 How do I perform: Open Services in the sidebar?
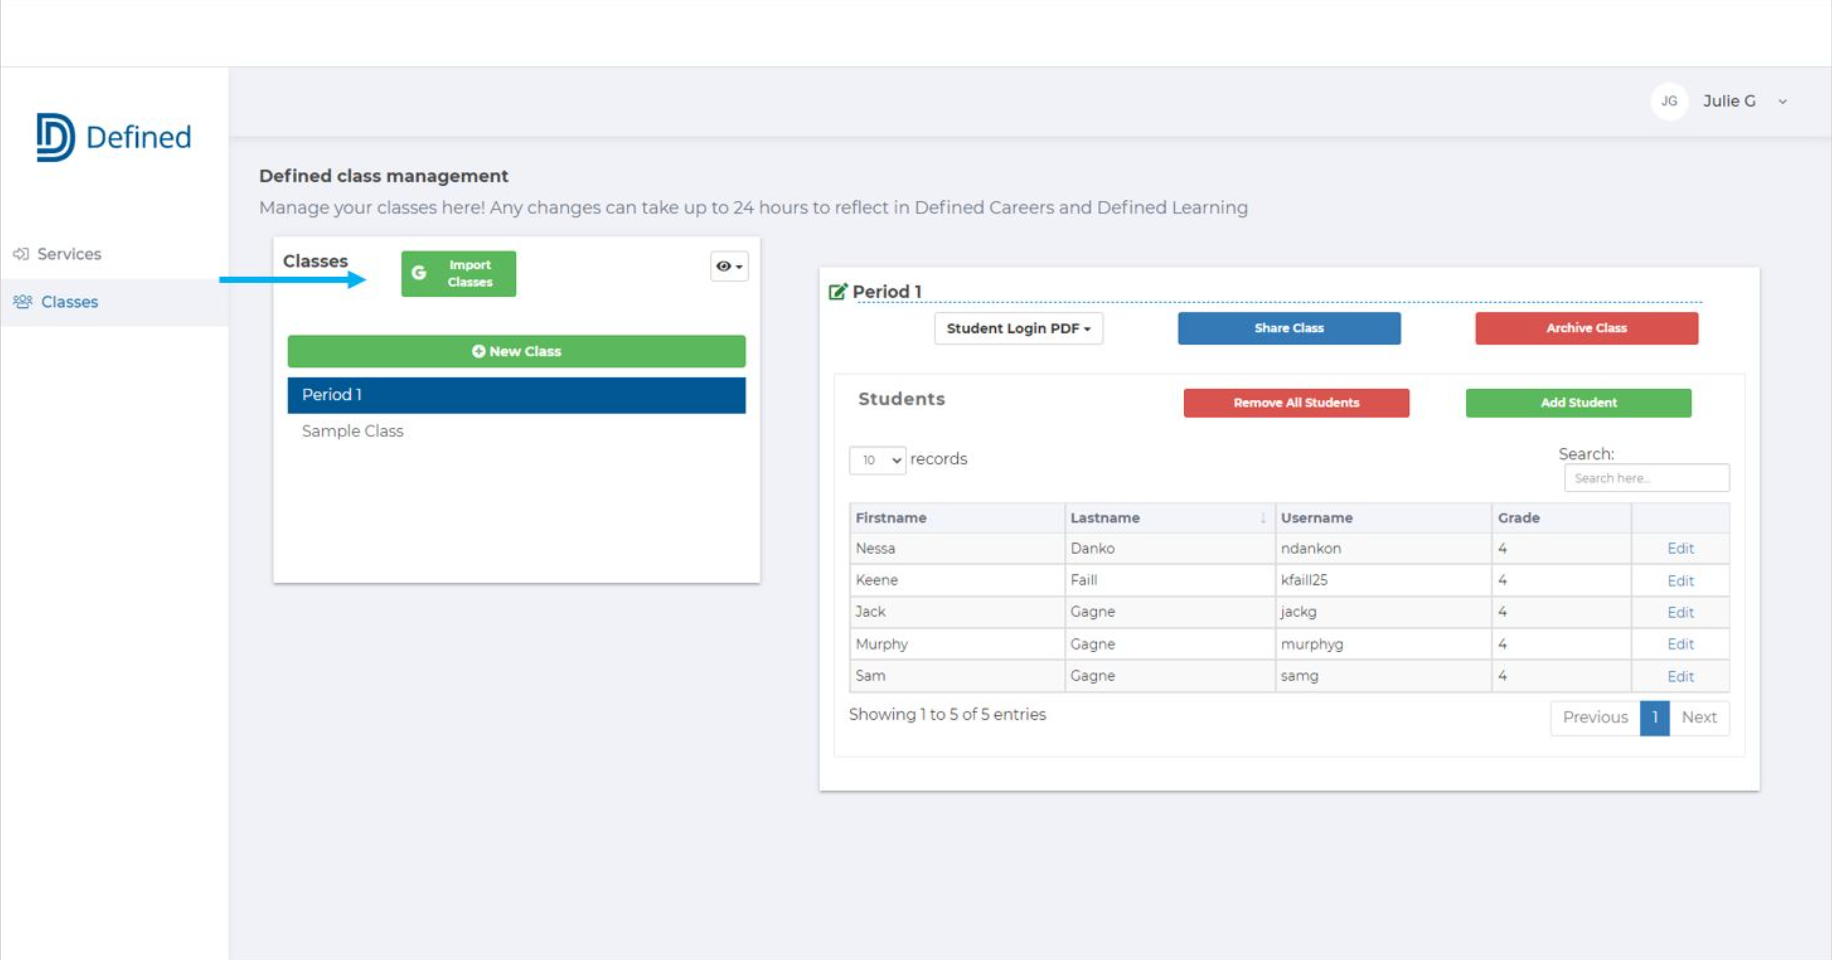coord(69,254)
